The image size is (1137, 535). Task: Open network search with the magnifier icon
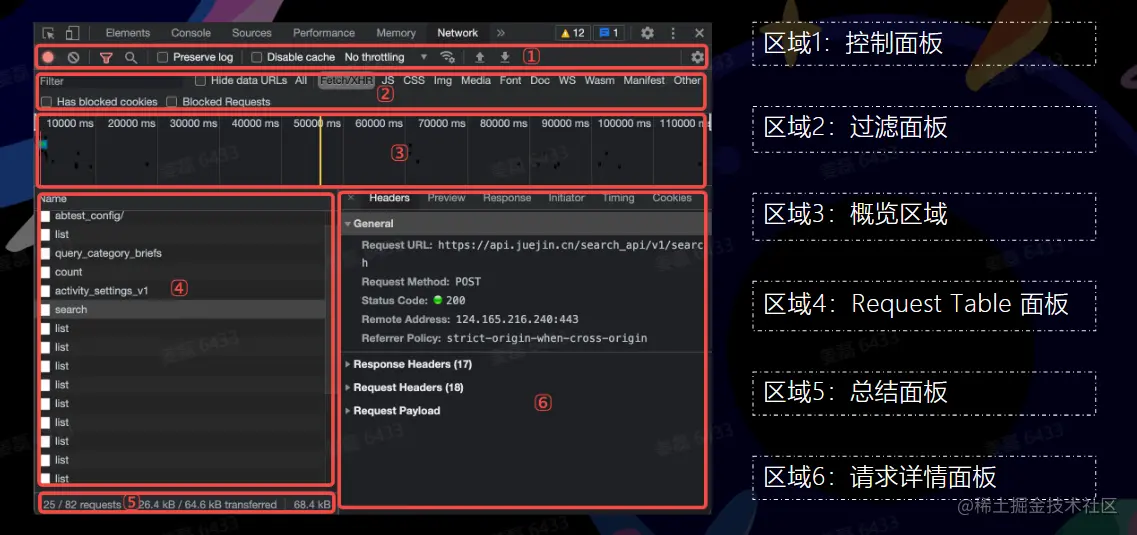point(131,57)
